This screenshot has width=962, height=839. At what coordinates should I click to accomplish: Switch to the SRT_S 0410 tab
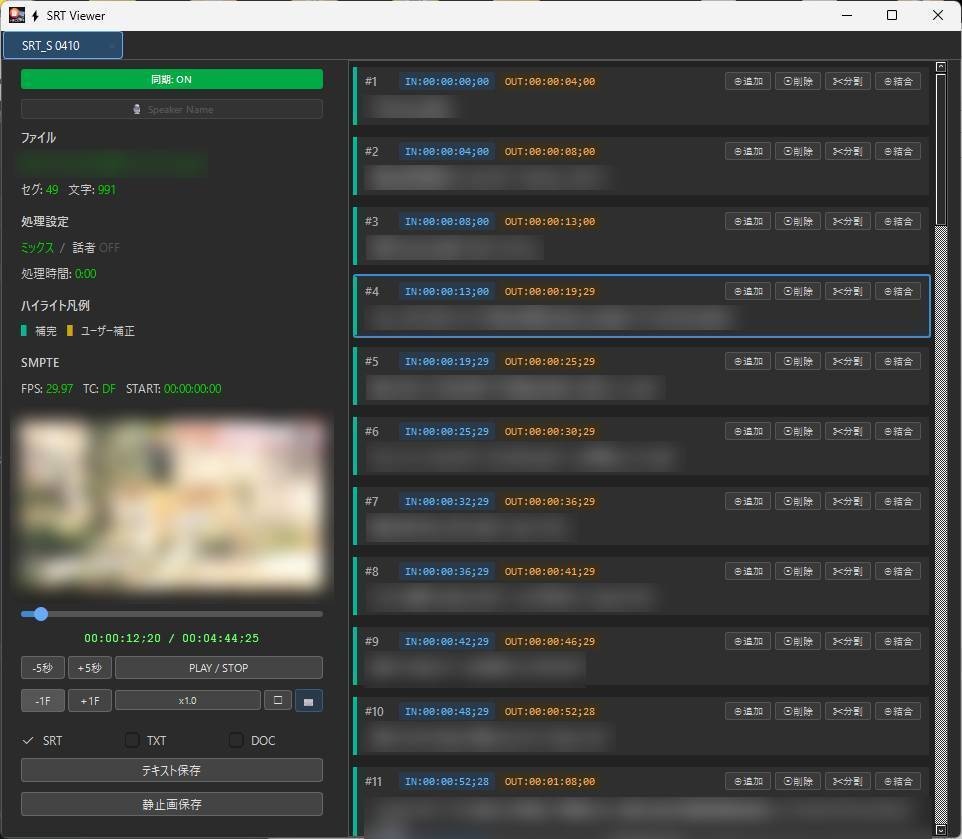pyautogui.click(x=63, y=45)
